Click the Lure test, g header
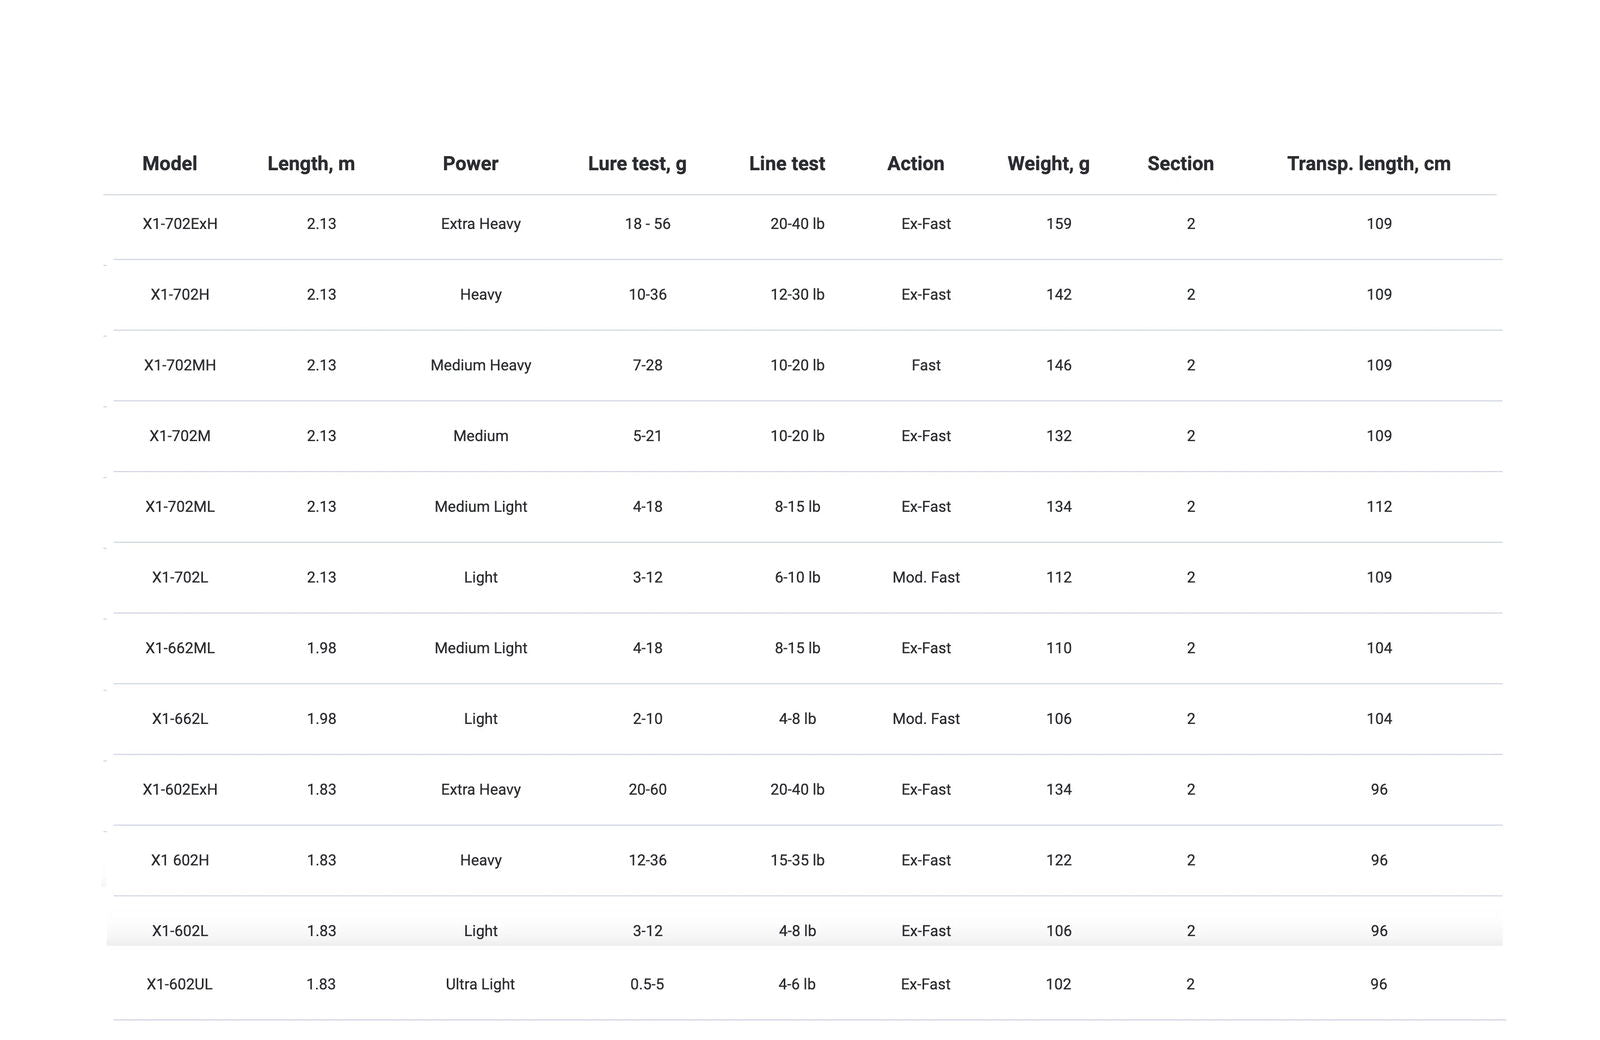Viewport: 1600px width, 1040px height. [x=637, y=164]
